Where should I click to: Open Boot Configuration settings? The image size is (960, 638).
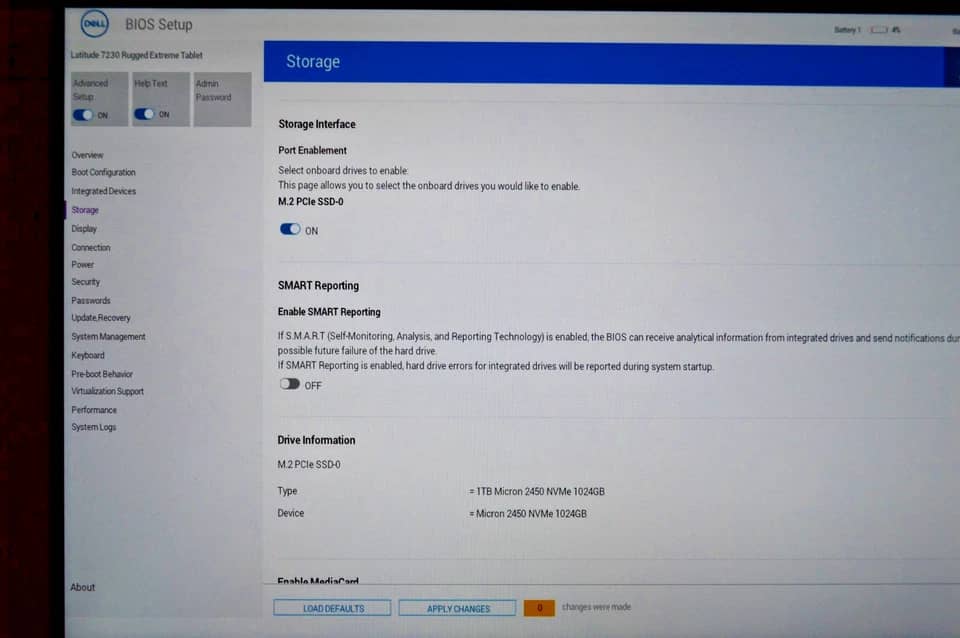(103, 173)
